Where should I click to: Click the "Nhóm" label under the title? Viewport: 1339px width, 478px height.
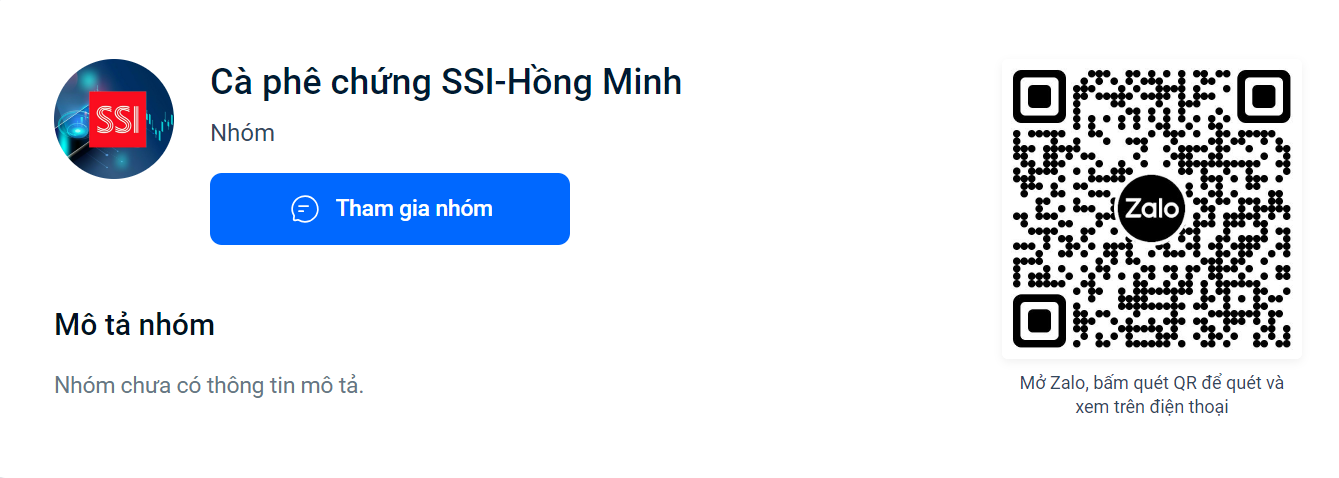point(242,133)
